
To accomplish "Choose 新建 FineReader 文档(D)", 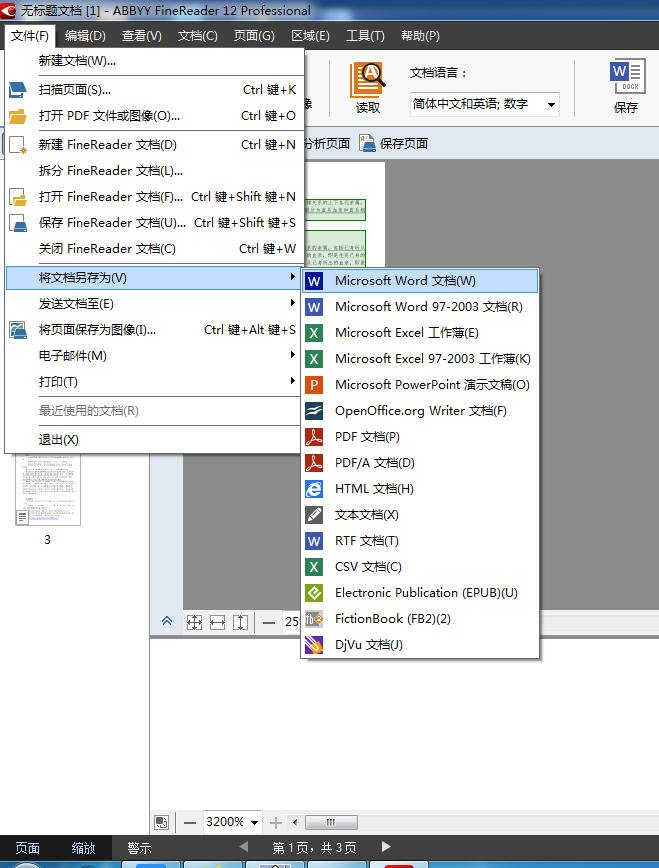I will click(153, 144).
